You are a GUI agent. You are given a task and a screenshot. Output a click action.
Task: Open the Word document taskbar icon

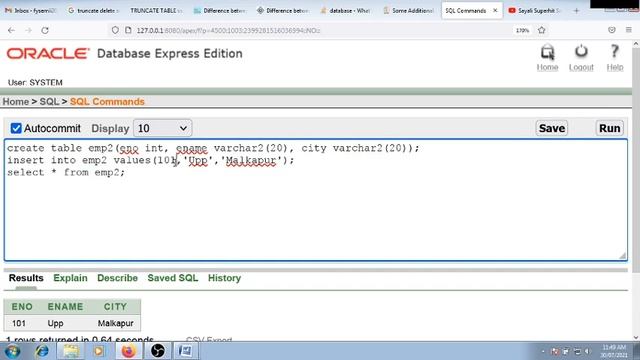click(x=185, y=351)
